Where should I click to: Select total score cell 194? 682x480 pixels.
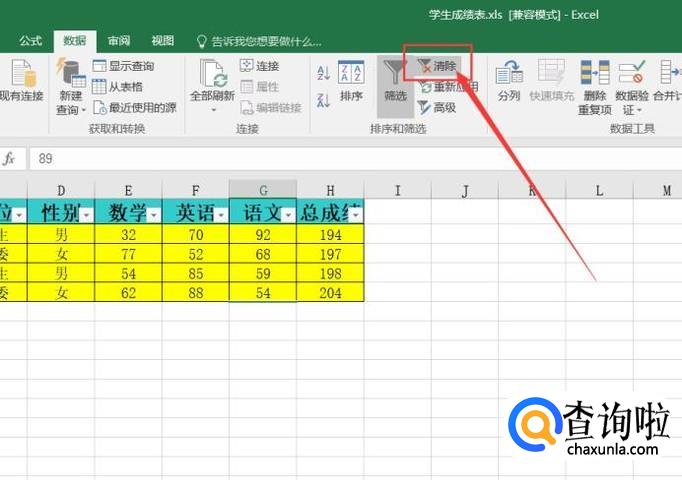tap(331, 235)
